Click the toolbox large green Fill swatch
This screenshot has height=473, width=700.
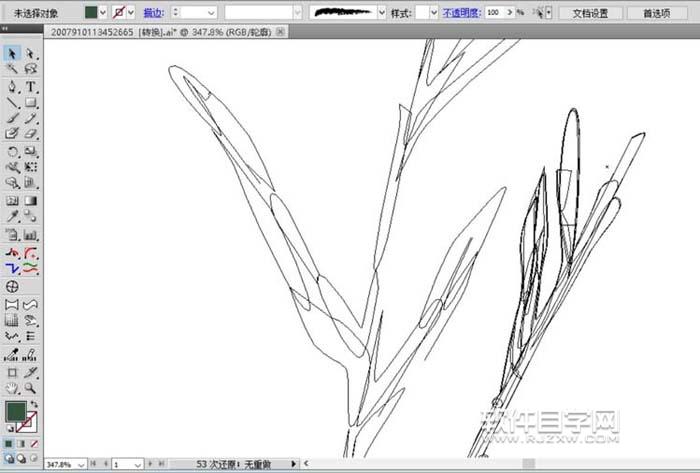pyautogui.click(x=16, y=411)
